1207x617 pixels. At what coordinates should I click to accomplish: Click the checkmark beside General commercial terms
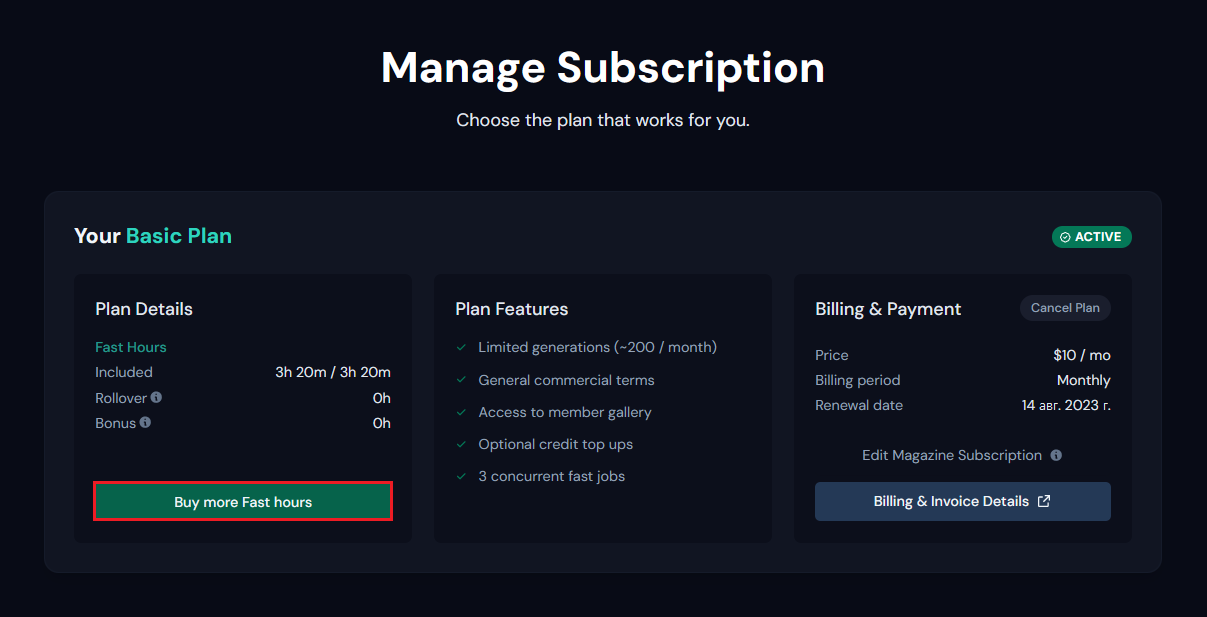tap(461, 380)
